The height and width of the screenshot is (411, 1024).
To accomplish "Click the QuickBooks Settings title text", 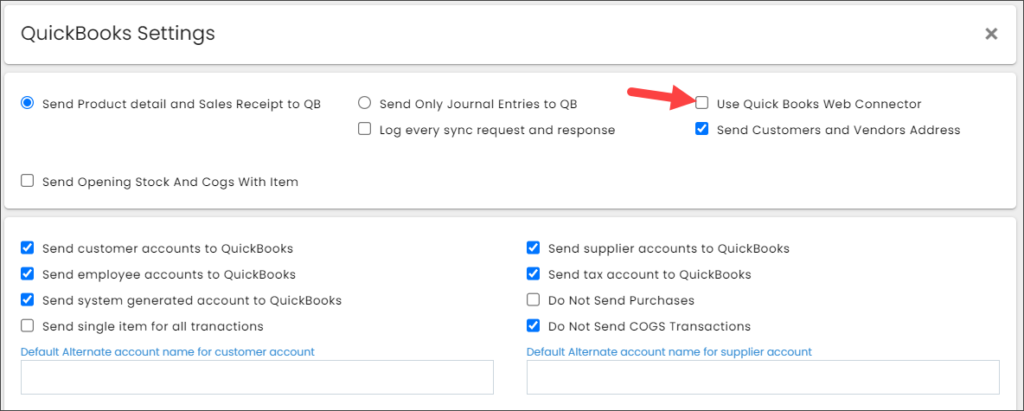I will pyautogui.click(x=118, y=33).
